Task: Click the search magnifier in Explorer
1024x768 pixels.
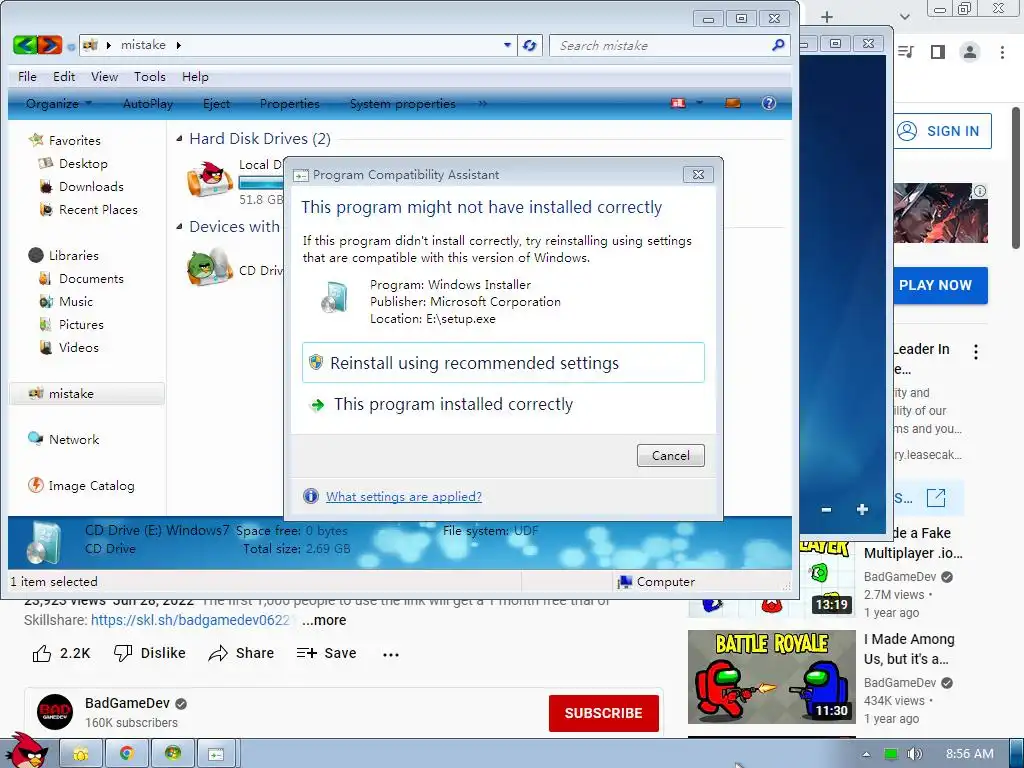Action: pyautogui.click(x=778, y=45)
